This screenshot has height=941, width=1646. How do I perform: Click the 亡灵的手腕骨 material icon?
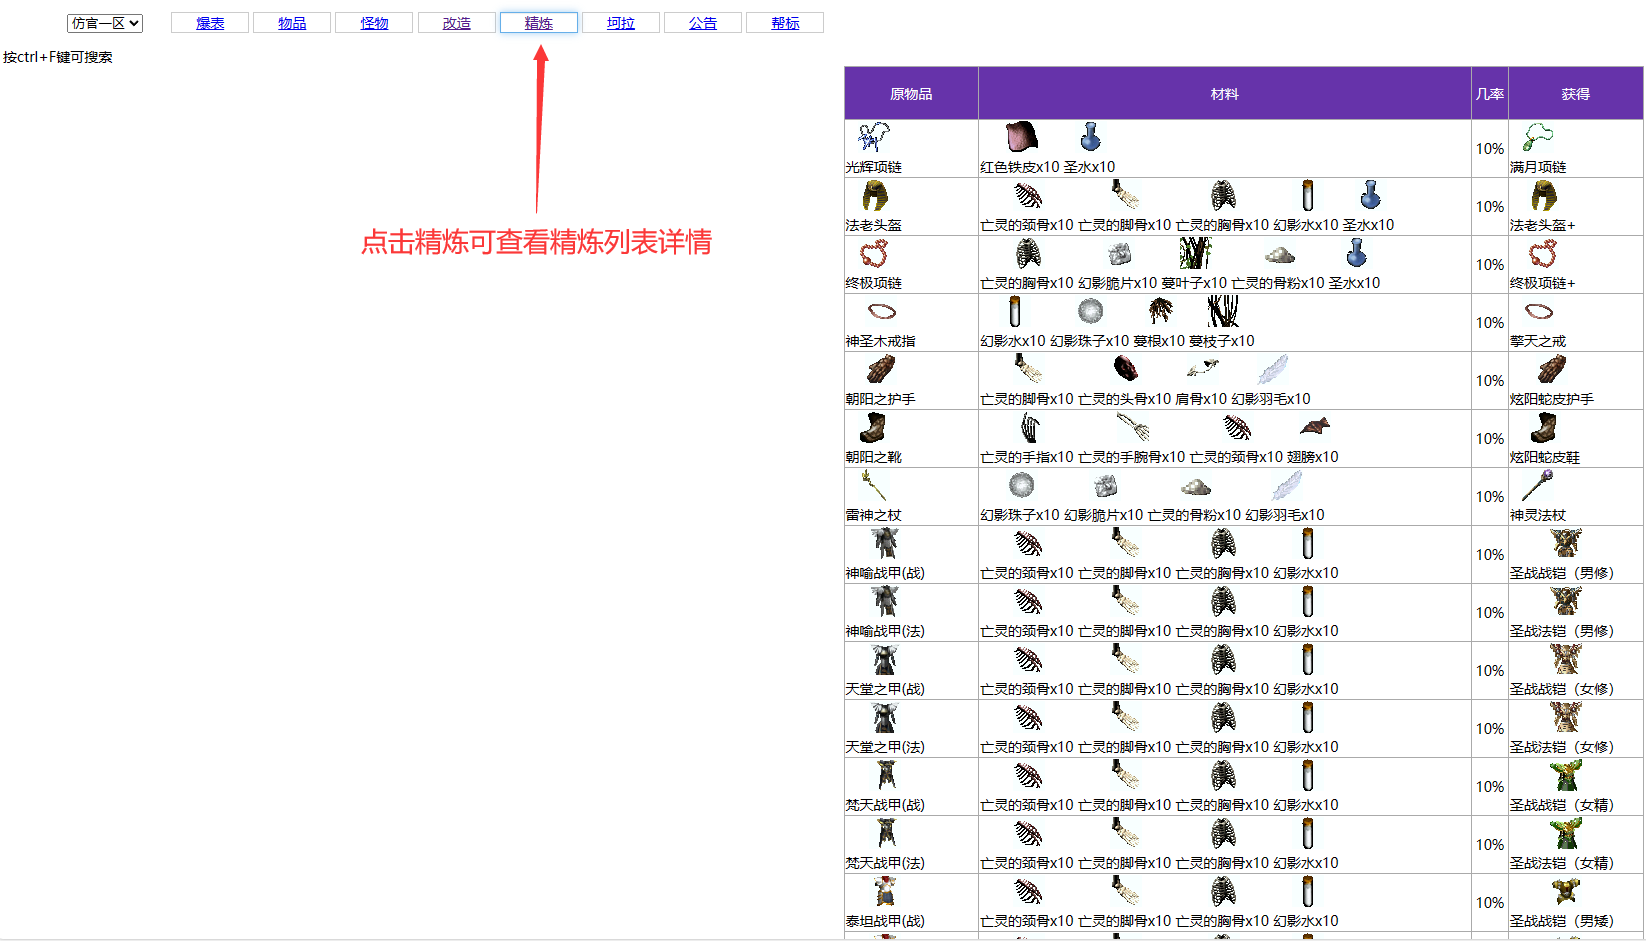pos(1133,427)
